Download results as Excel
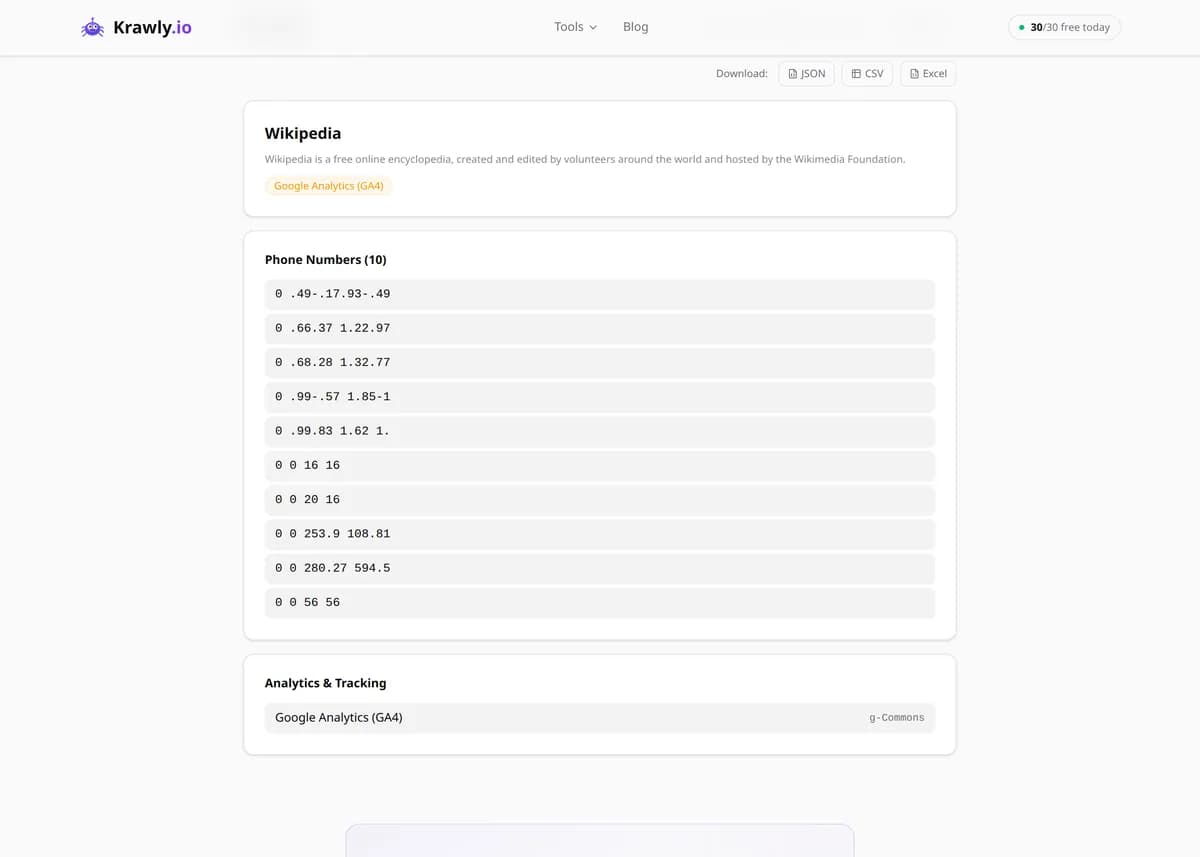The image size is (1200, 857). tap(928, 74)
